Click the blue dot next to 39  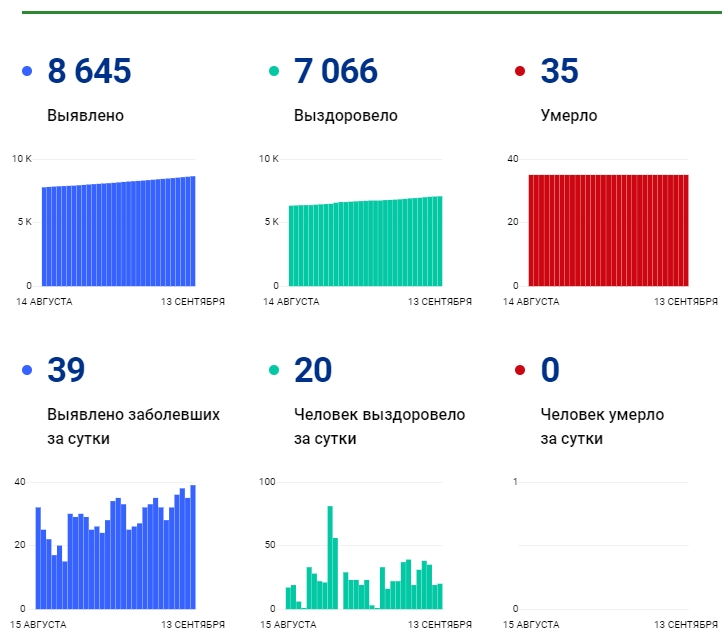click(27, 370)
